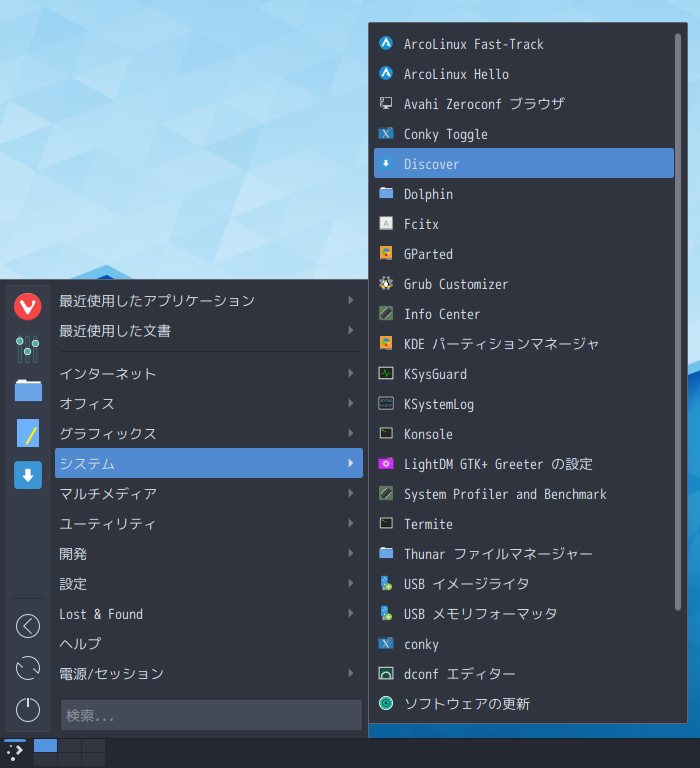This screenshot has height=768, width=700.
Task: Expand 最近使用したアプリケーション submenu arrow
Action: tap(351, 300)
